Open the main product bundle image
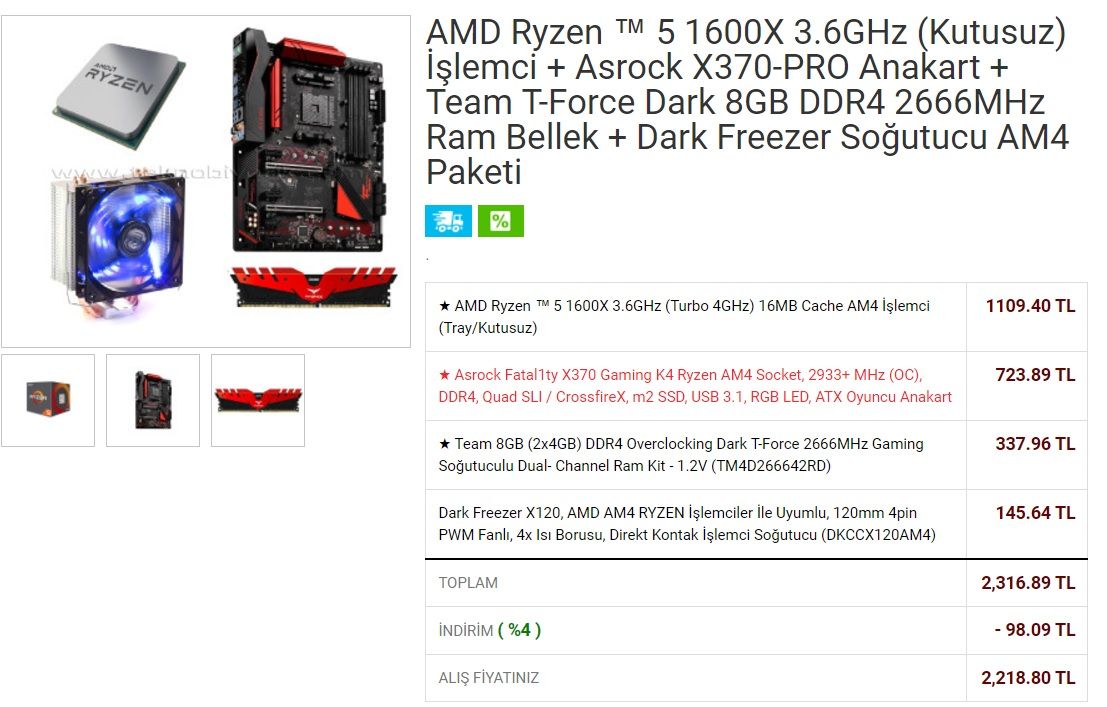 [205, 182]
